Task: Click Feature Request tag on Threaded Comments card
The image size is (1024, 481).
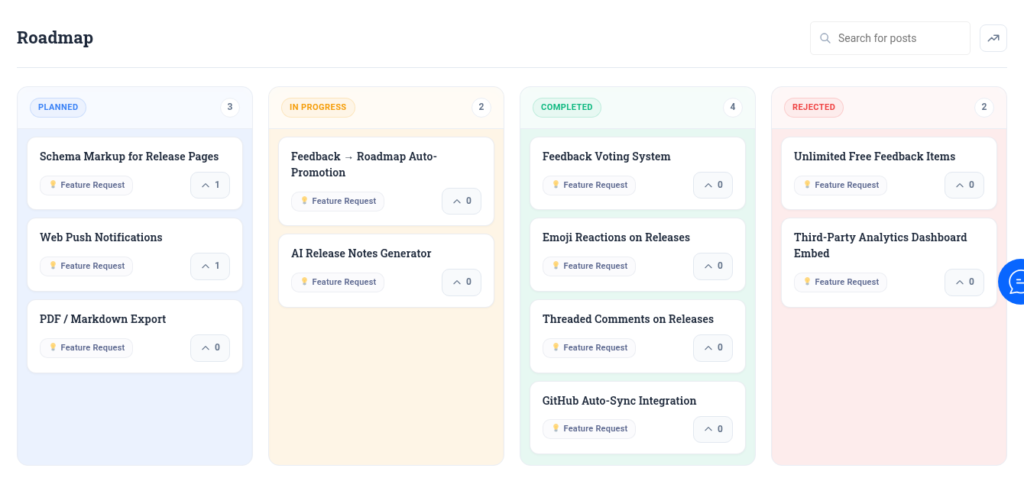Action: click(589, 348)
